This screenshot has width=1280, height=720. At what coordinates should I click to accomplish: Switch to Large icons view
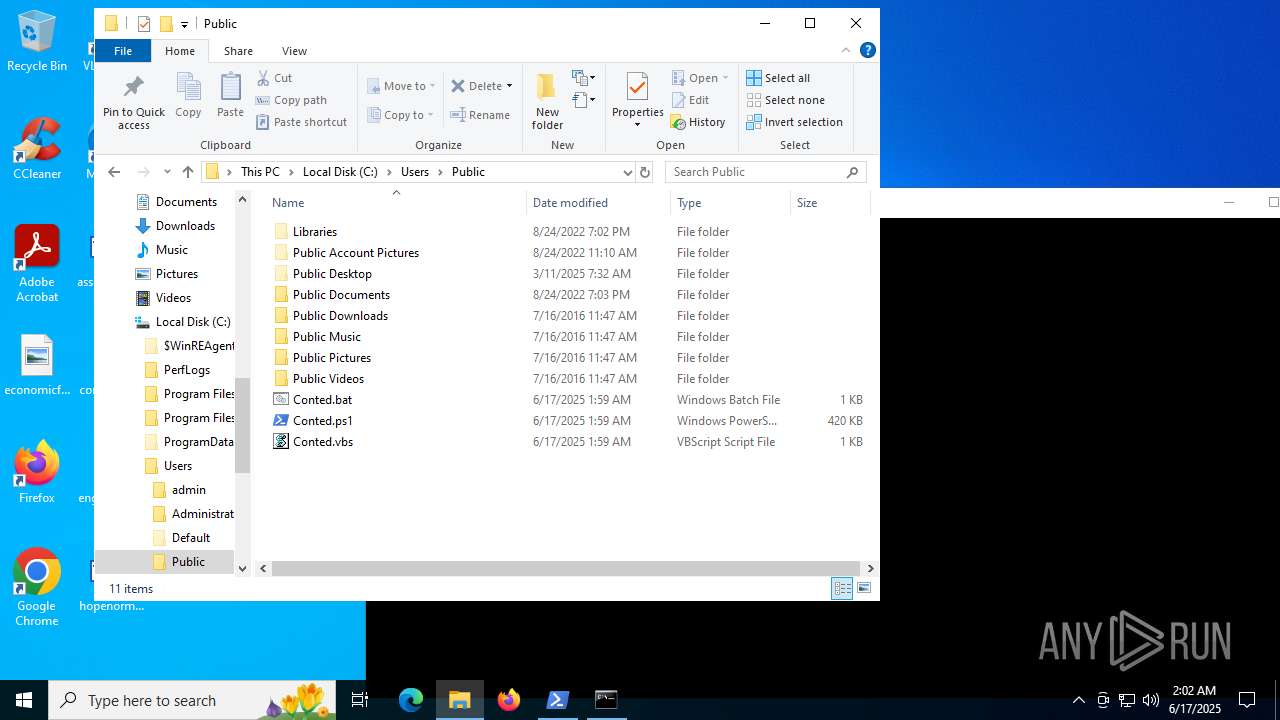(864, 589)
